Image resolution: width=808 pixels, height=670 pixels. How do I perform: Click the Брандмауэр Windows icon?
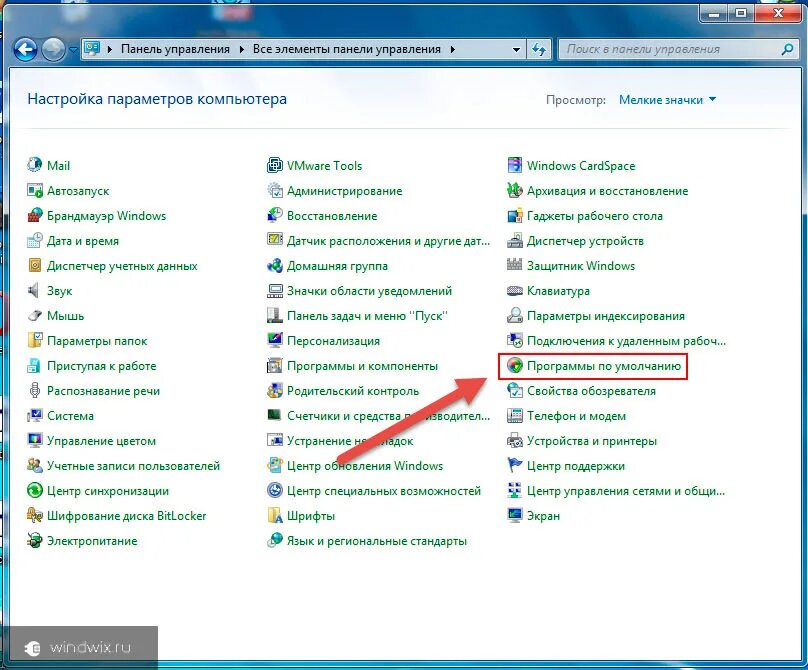point(35,215)
